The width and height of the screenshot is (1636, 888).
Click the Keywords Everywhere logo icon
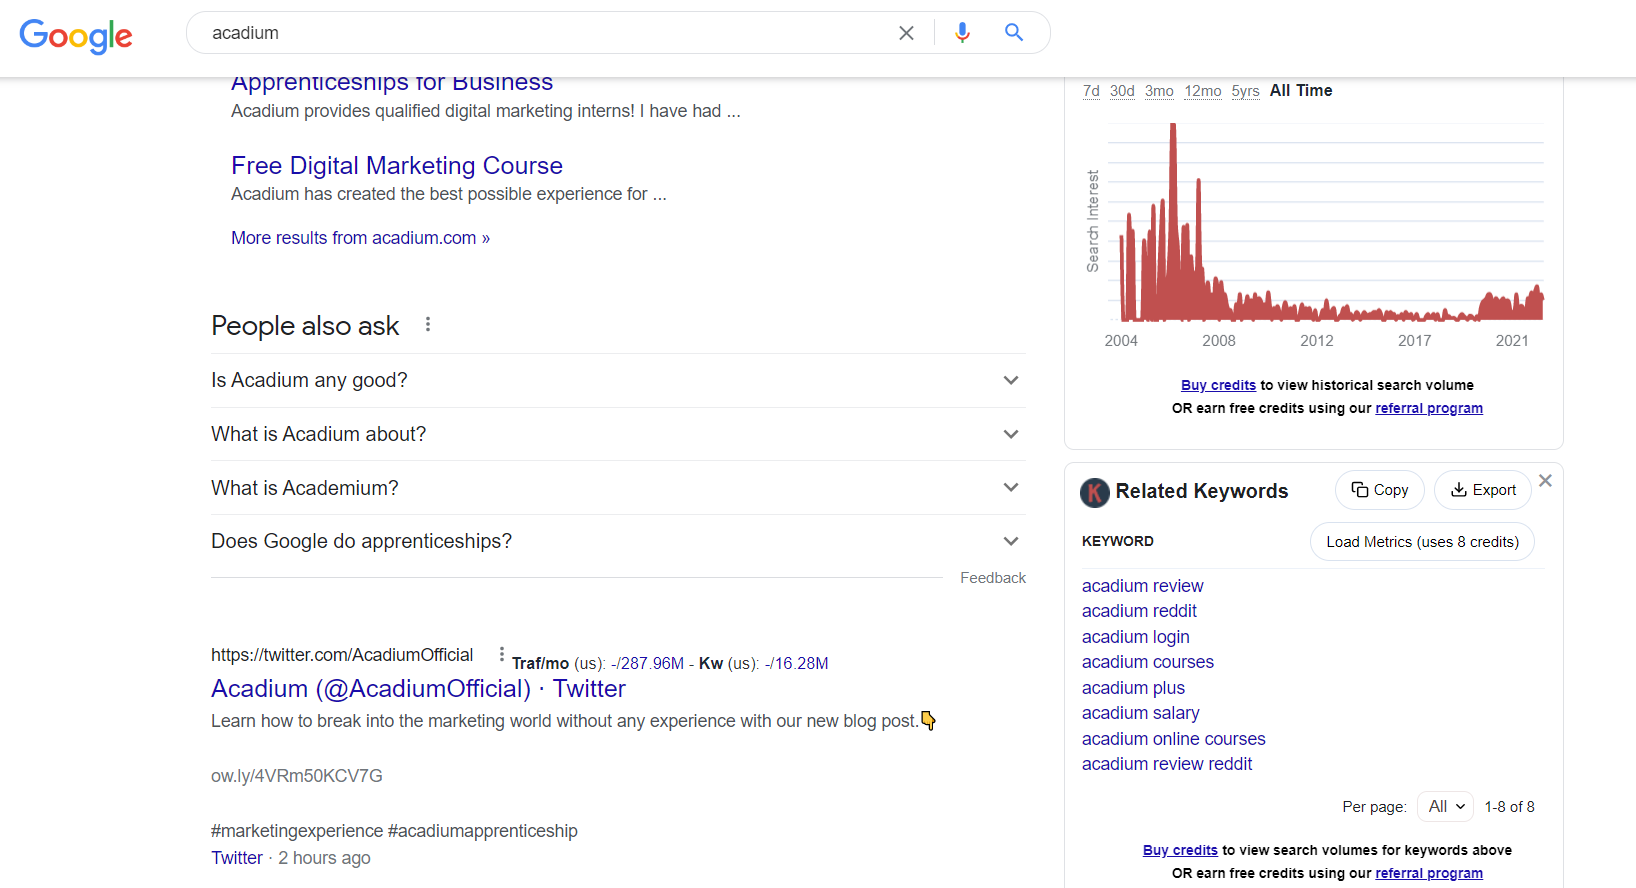(x=1095, y=492)
